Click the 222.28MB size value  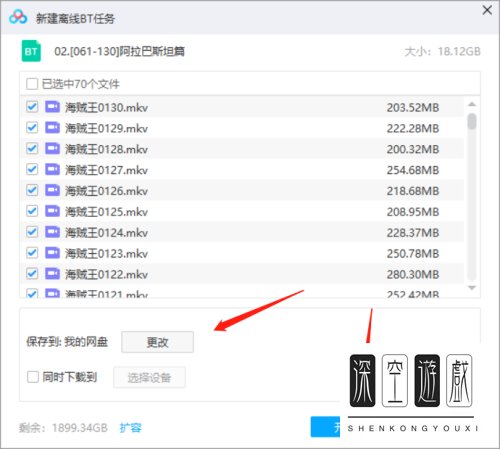(413, 128)
